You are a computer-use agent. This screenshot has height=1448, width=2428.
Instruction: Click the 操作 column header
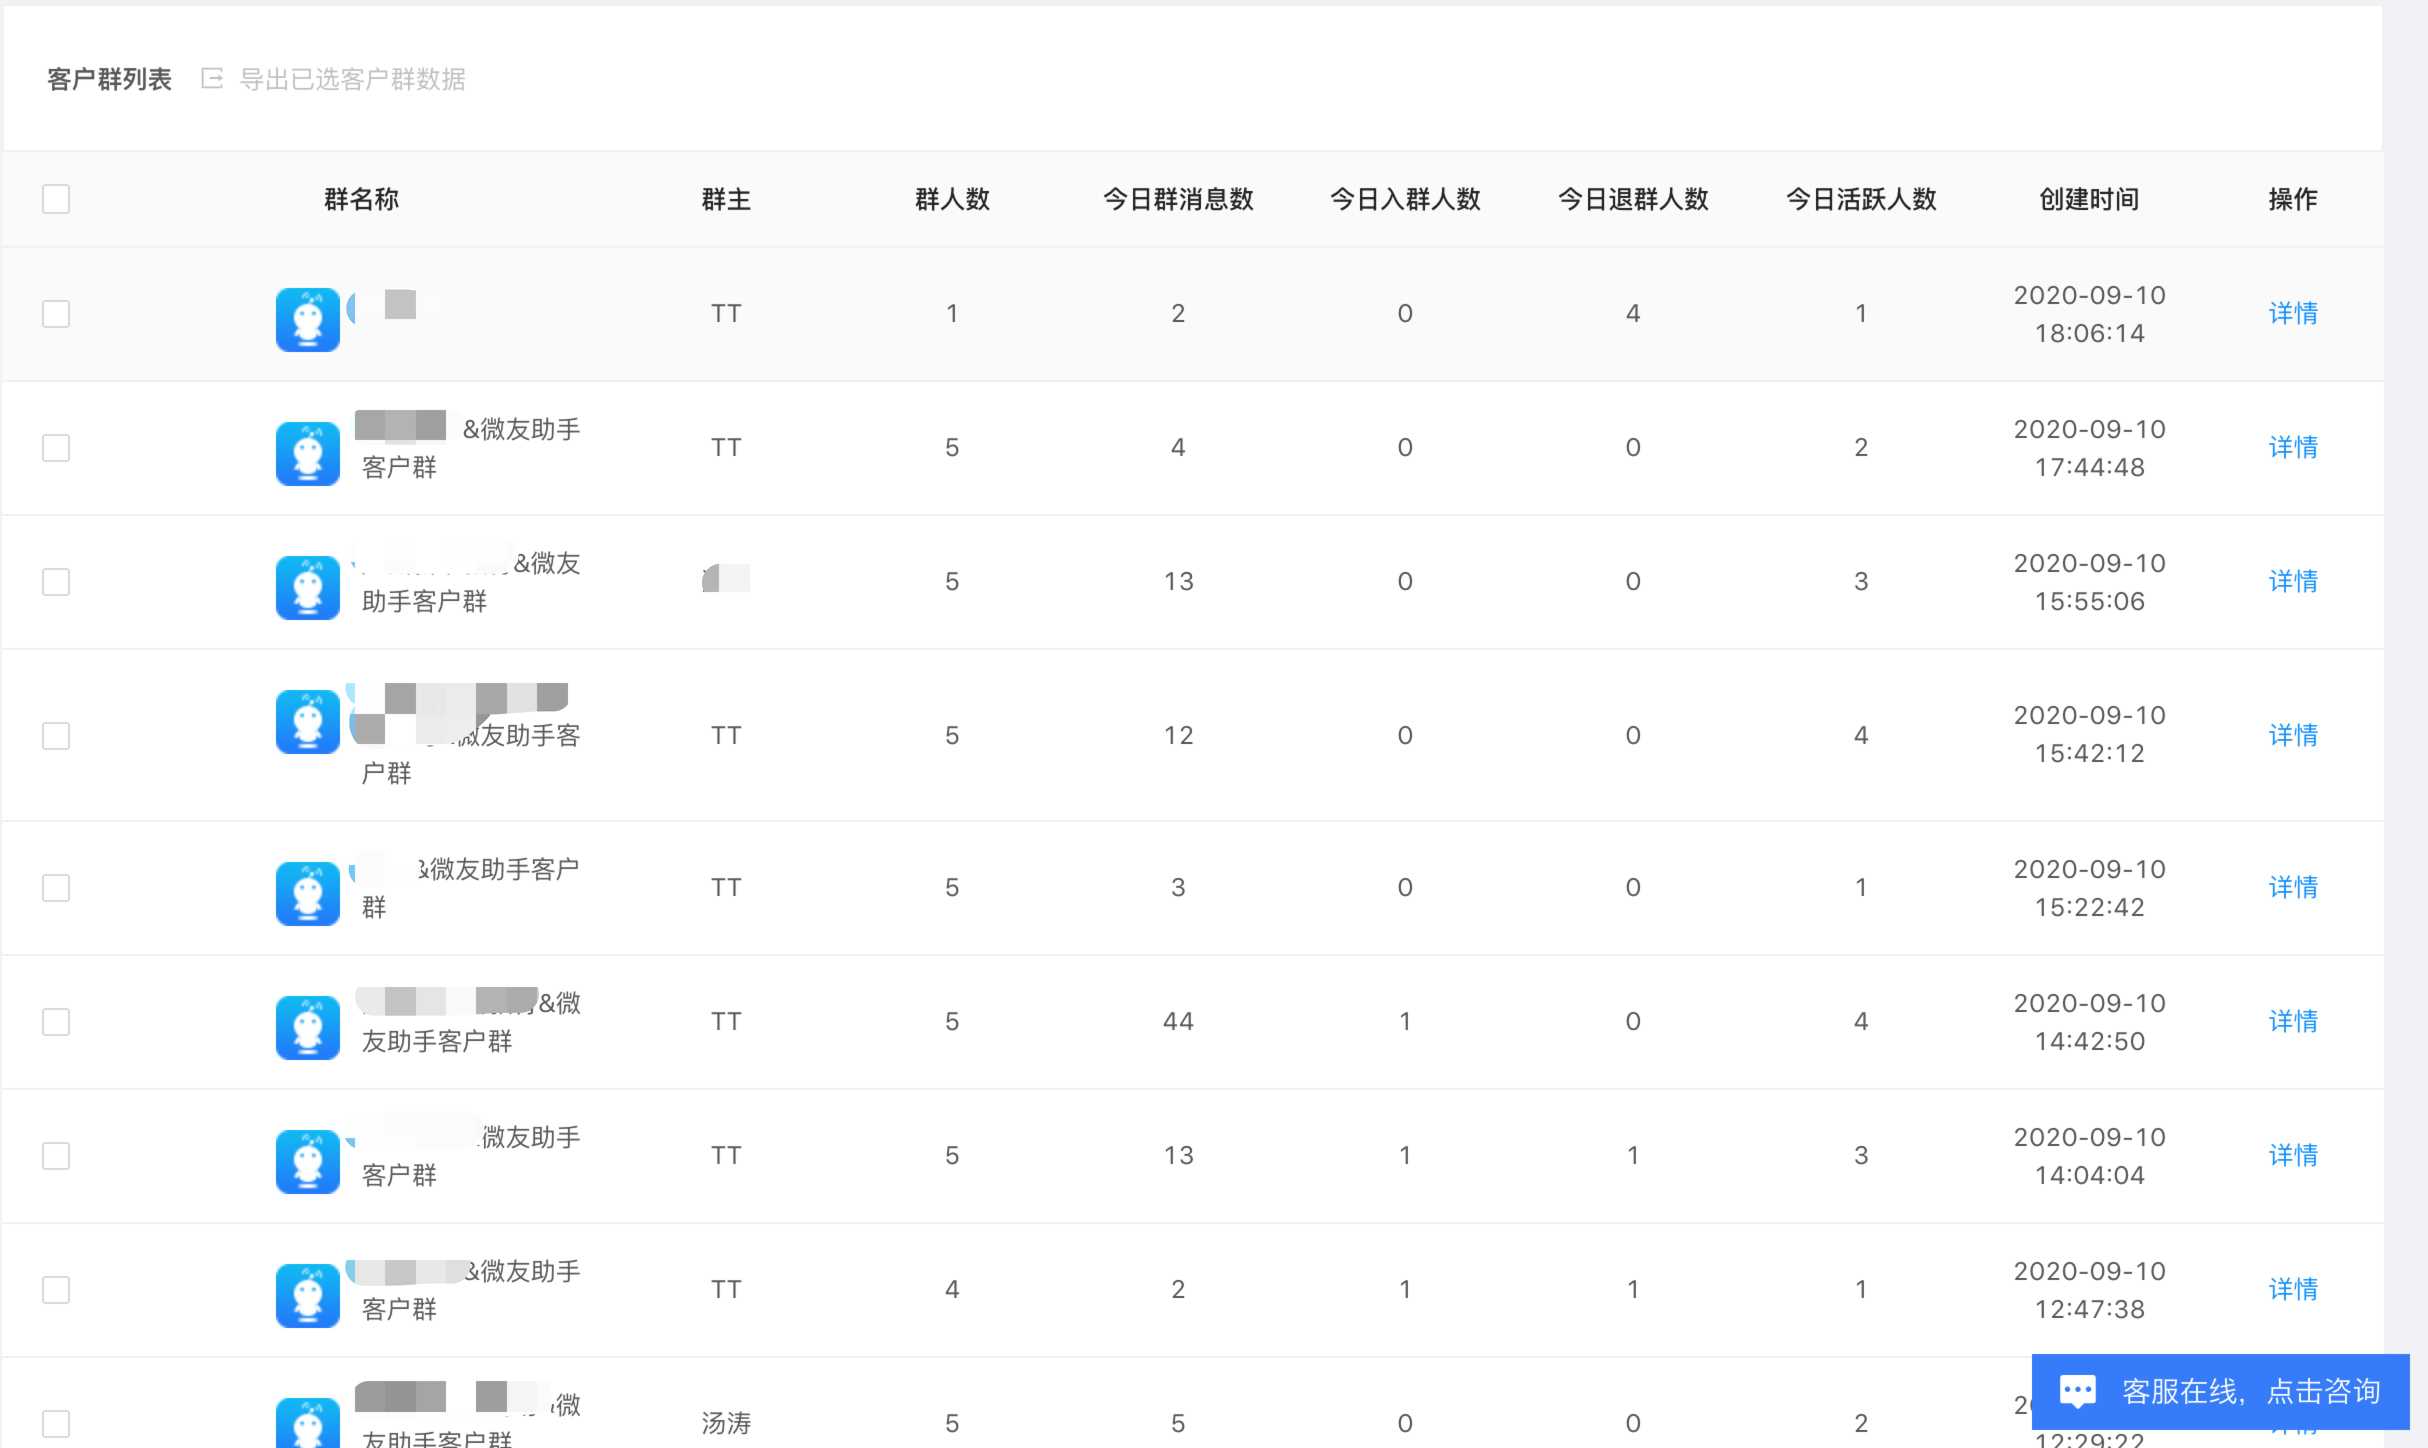2293,199
